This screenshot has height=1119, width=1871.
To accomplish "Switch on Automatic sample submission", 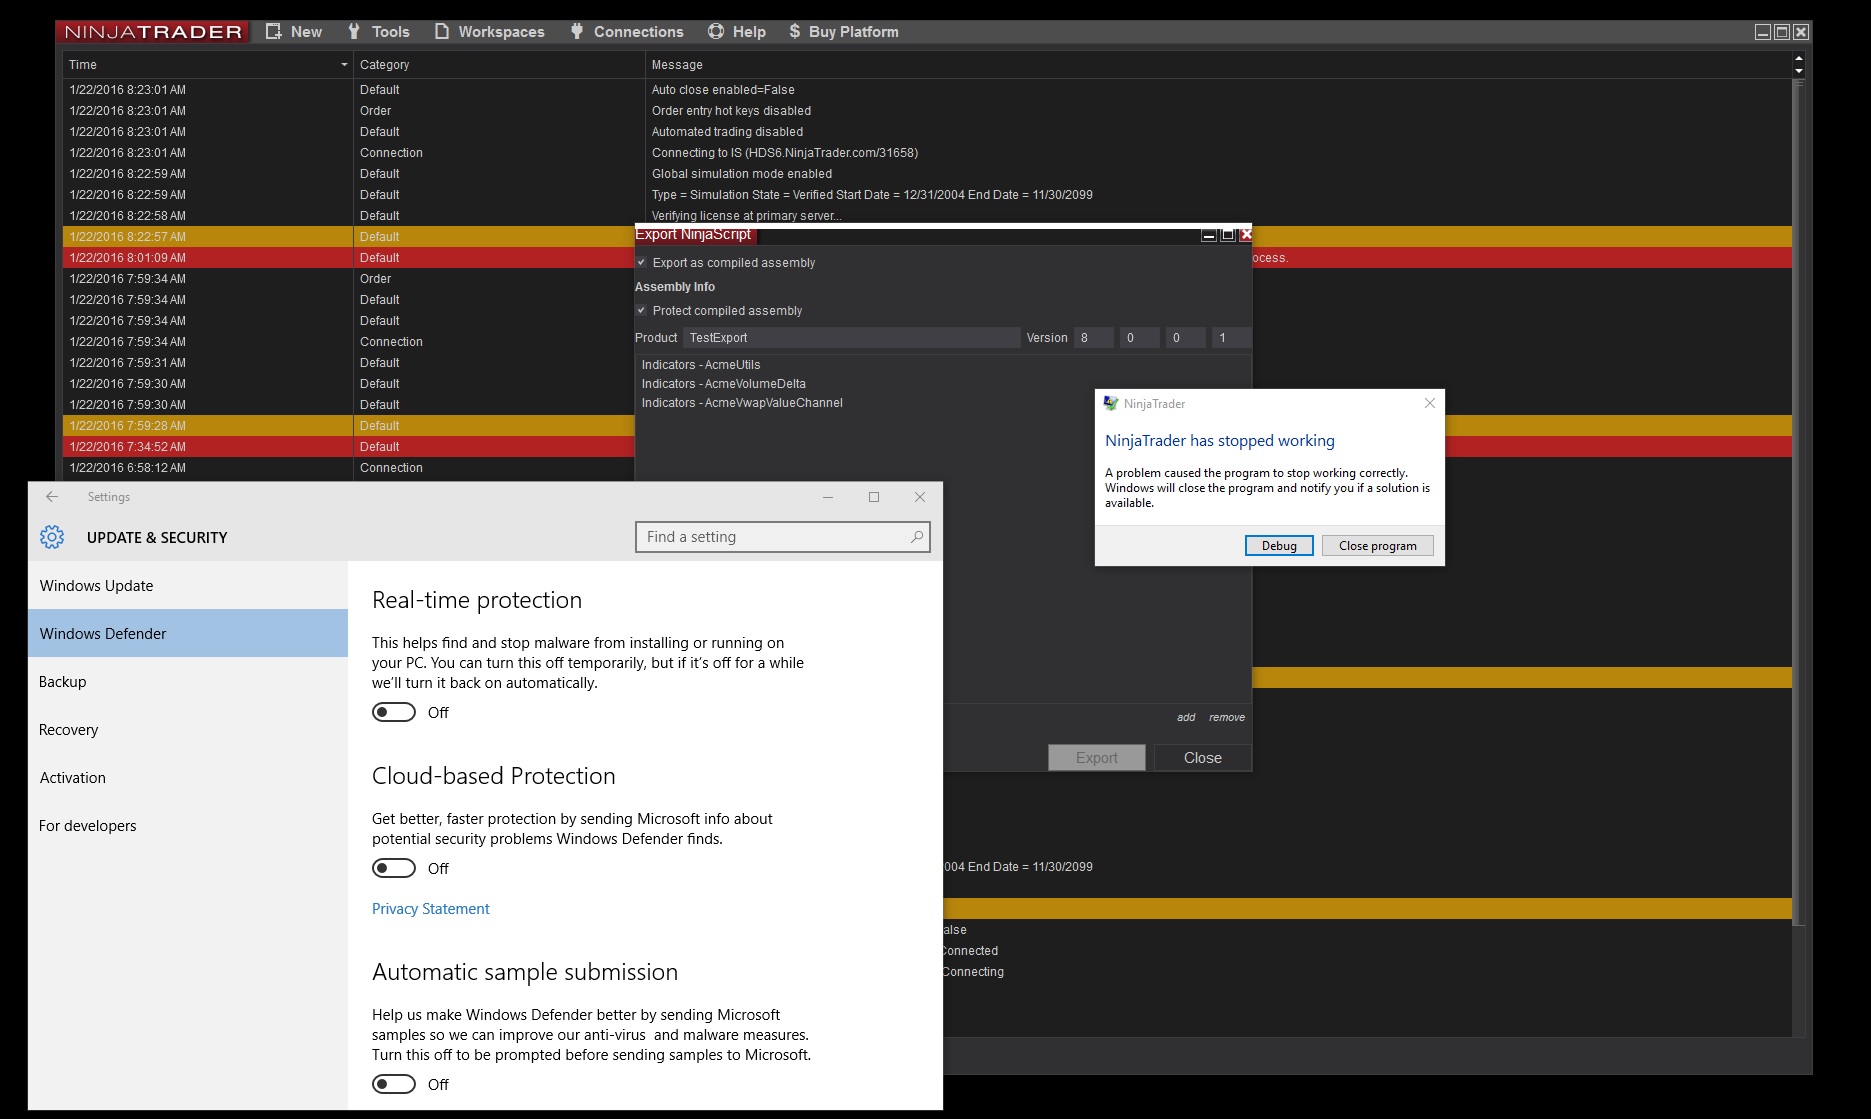I will 394,1084.
